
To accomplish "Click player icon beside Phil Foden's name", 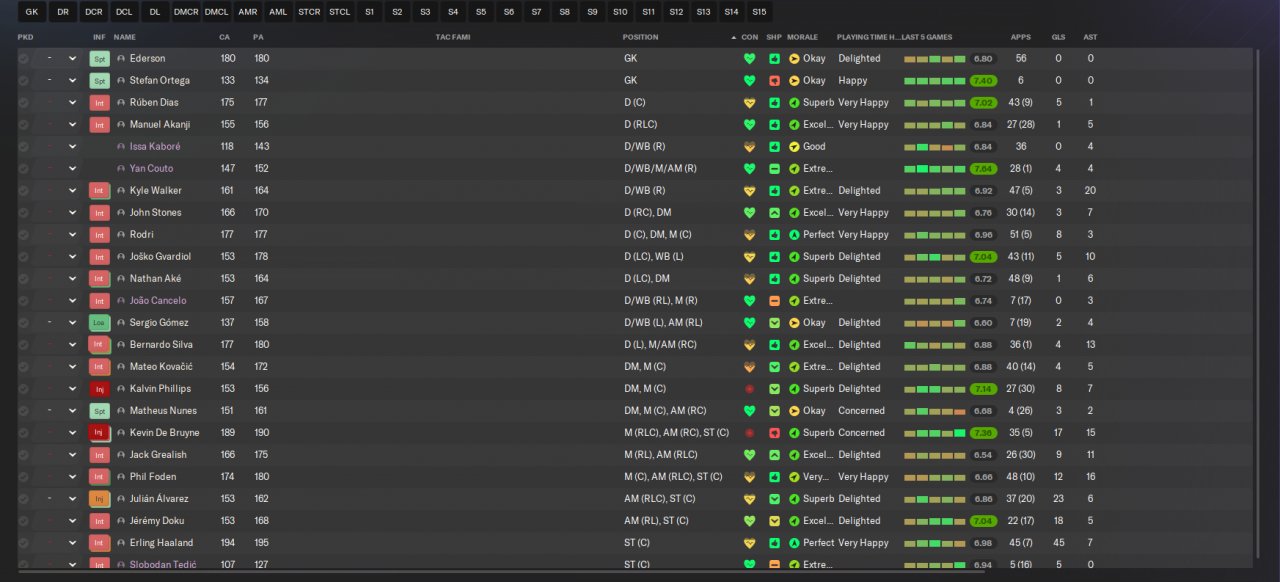I will click(x=121, y=476).
